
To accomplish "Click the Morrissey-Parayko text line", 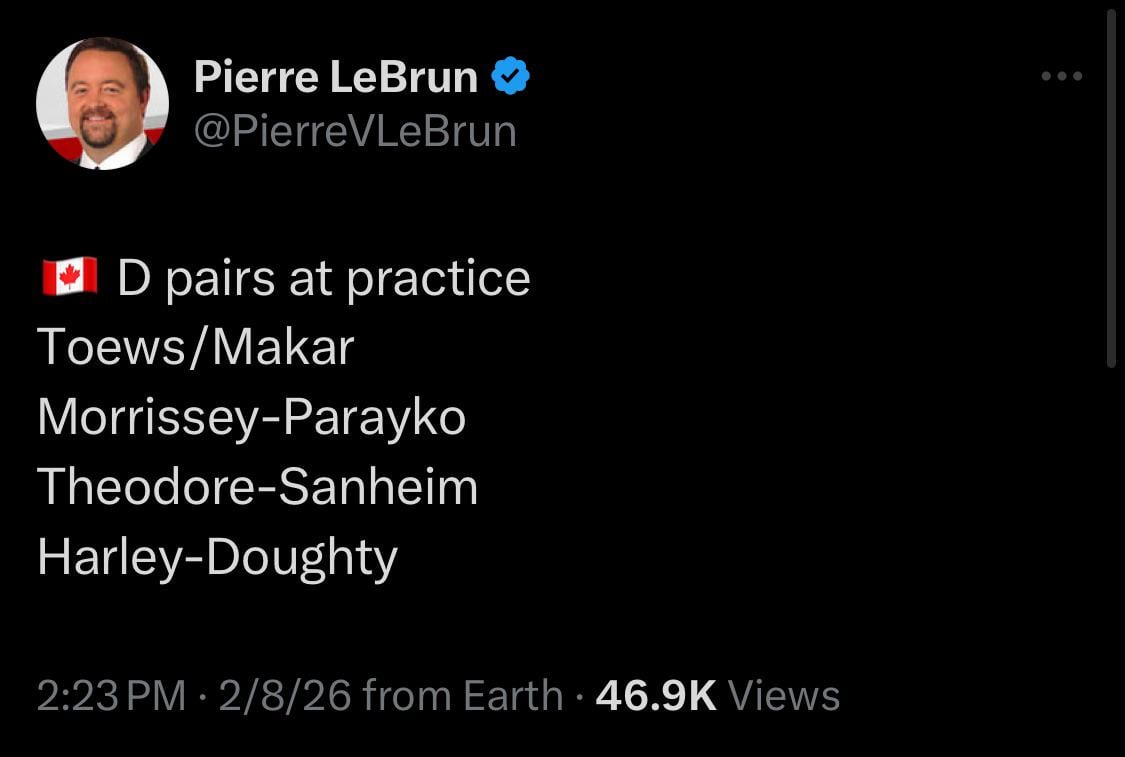I will [x=250, y=417].
